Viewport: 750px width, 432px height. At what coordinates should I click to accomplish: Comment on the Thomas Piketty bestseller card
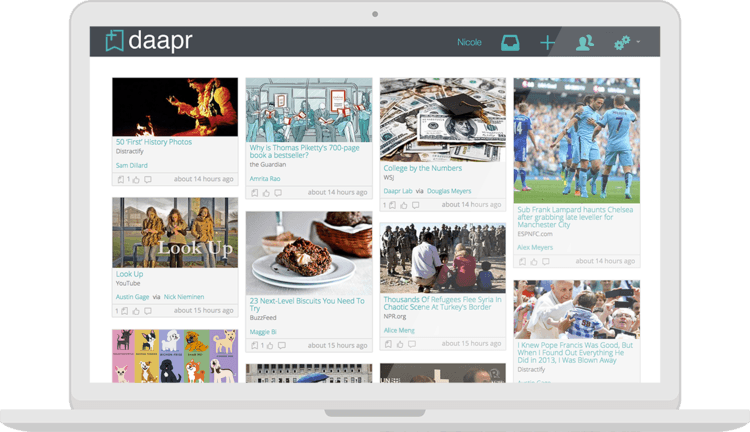point(278,193)
